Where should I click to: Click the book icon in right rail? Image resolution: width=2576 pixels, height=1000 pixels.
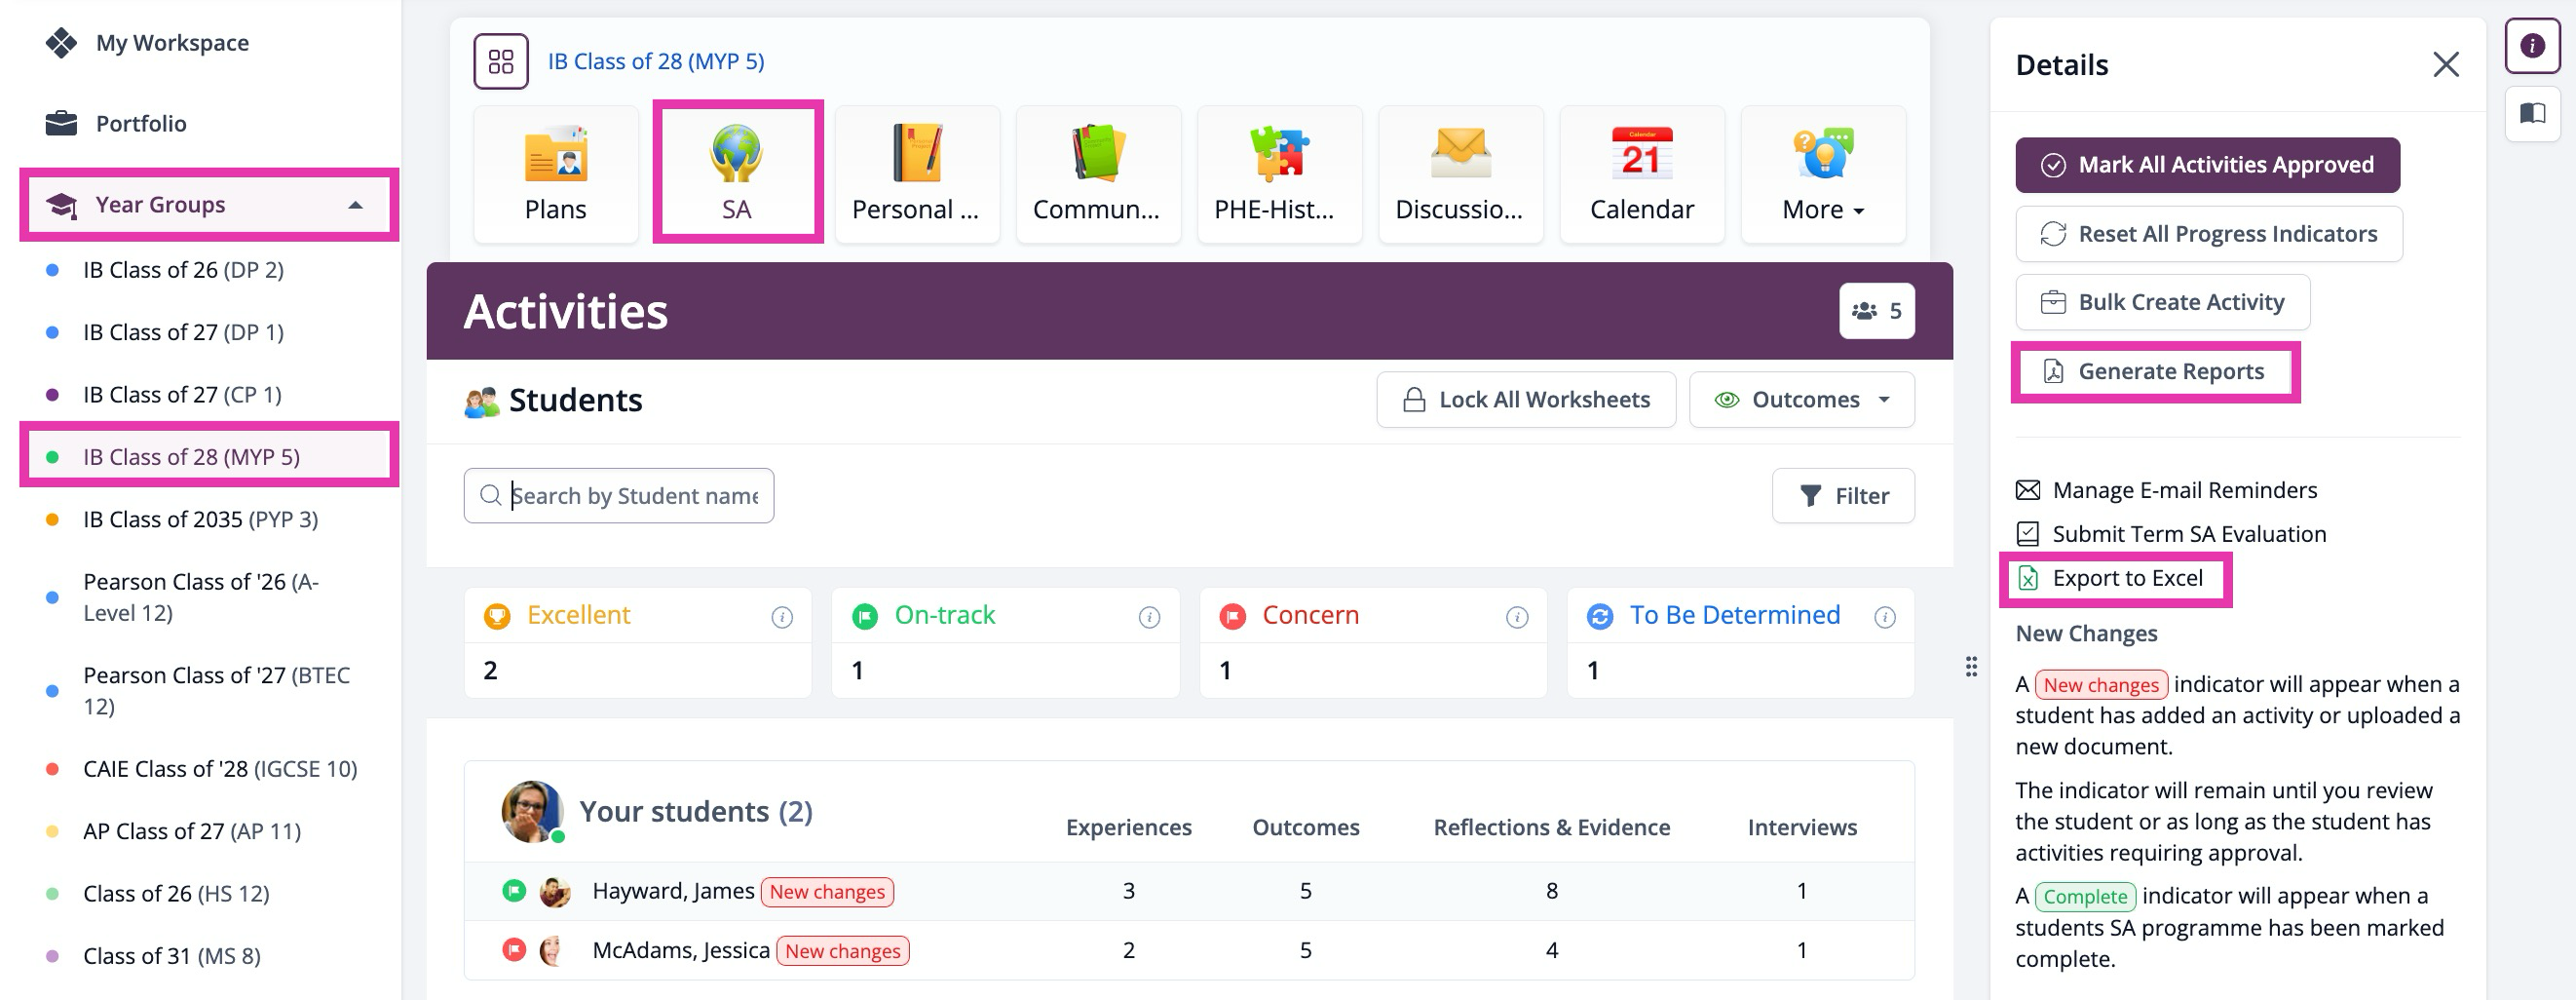point(2532,113)
